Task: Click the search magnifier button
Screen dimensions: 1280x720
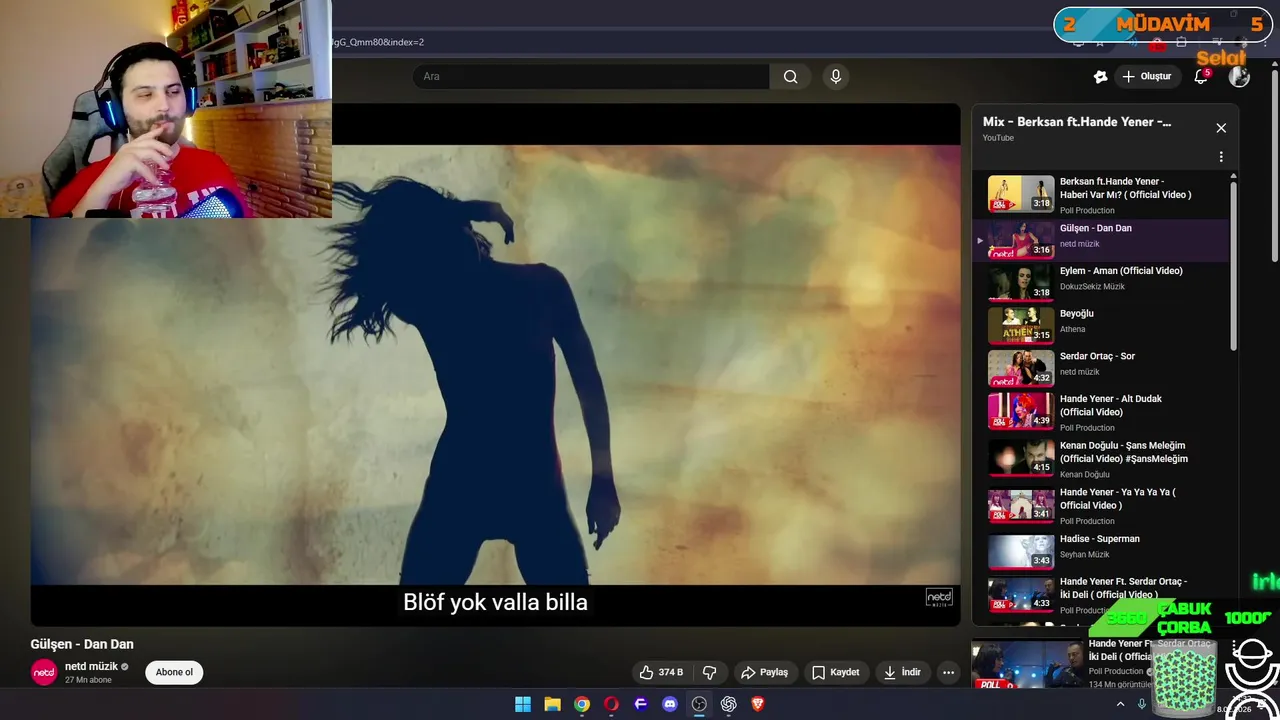Action: tap(790, 76)
